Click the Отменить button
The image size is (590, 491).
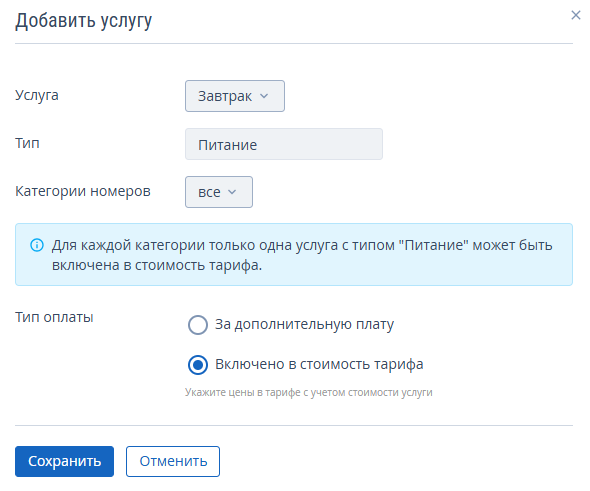[x=173, y=461]
